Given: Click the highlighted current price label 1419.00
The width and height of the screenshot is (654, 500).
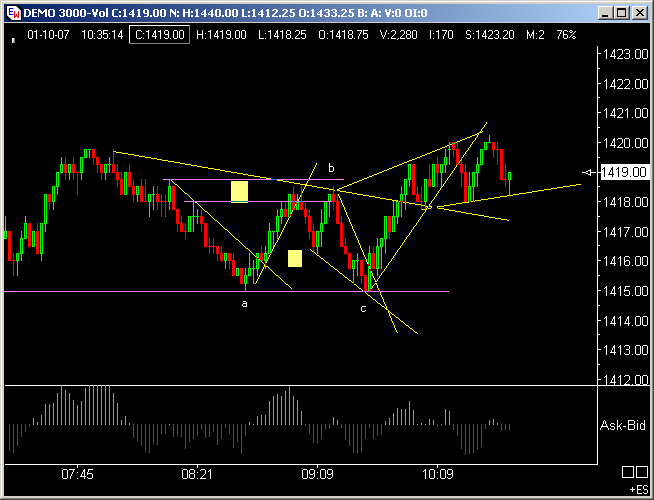Looking at the screenshot, I should (624, 172).
